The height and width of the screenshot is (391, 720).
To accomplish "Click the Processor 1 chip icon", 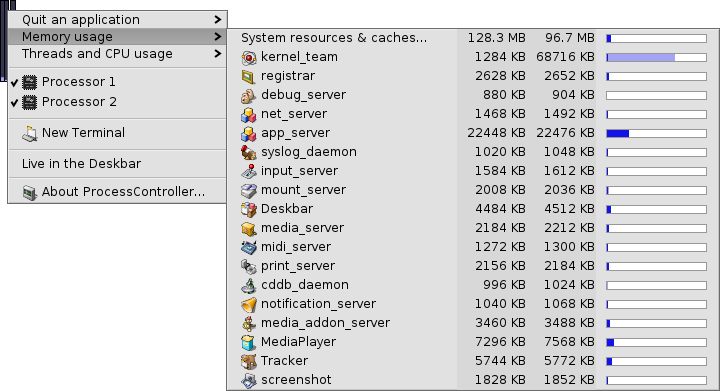I will (x=29, y=82).
